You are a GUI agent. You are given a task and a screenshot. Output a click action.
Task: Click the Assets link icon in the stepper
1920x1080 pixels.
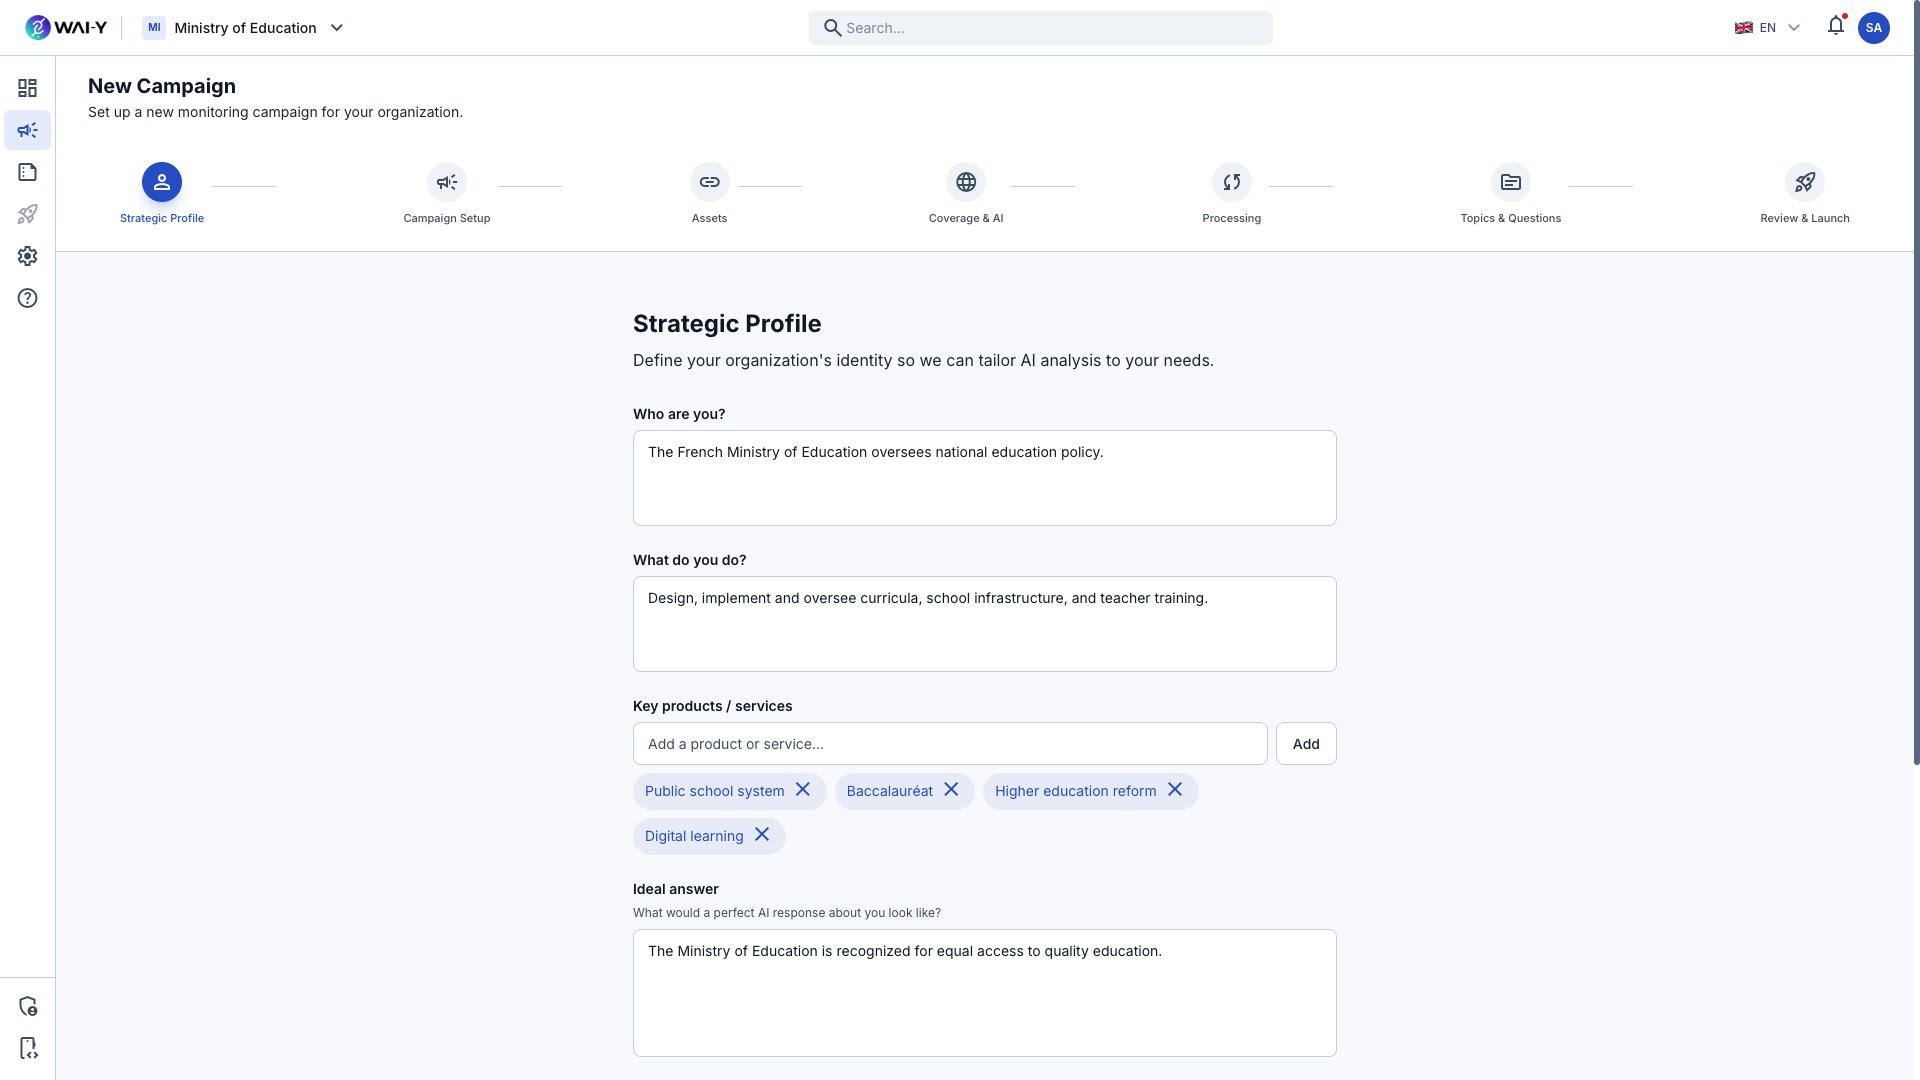[x=709, y=182]
